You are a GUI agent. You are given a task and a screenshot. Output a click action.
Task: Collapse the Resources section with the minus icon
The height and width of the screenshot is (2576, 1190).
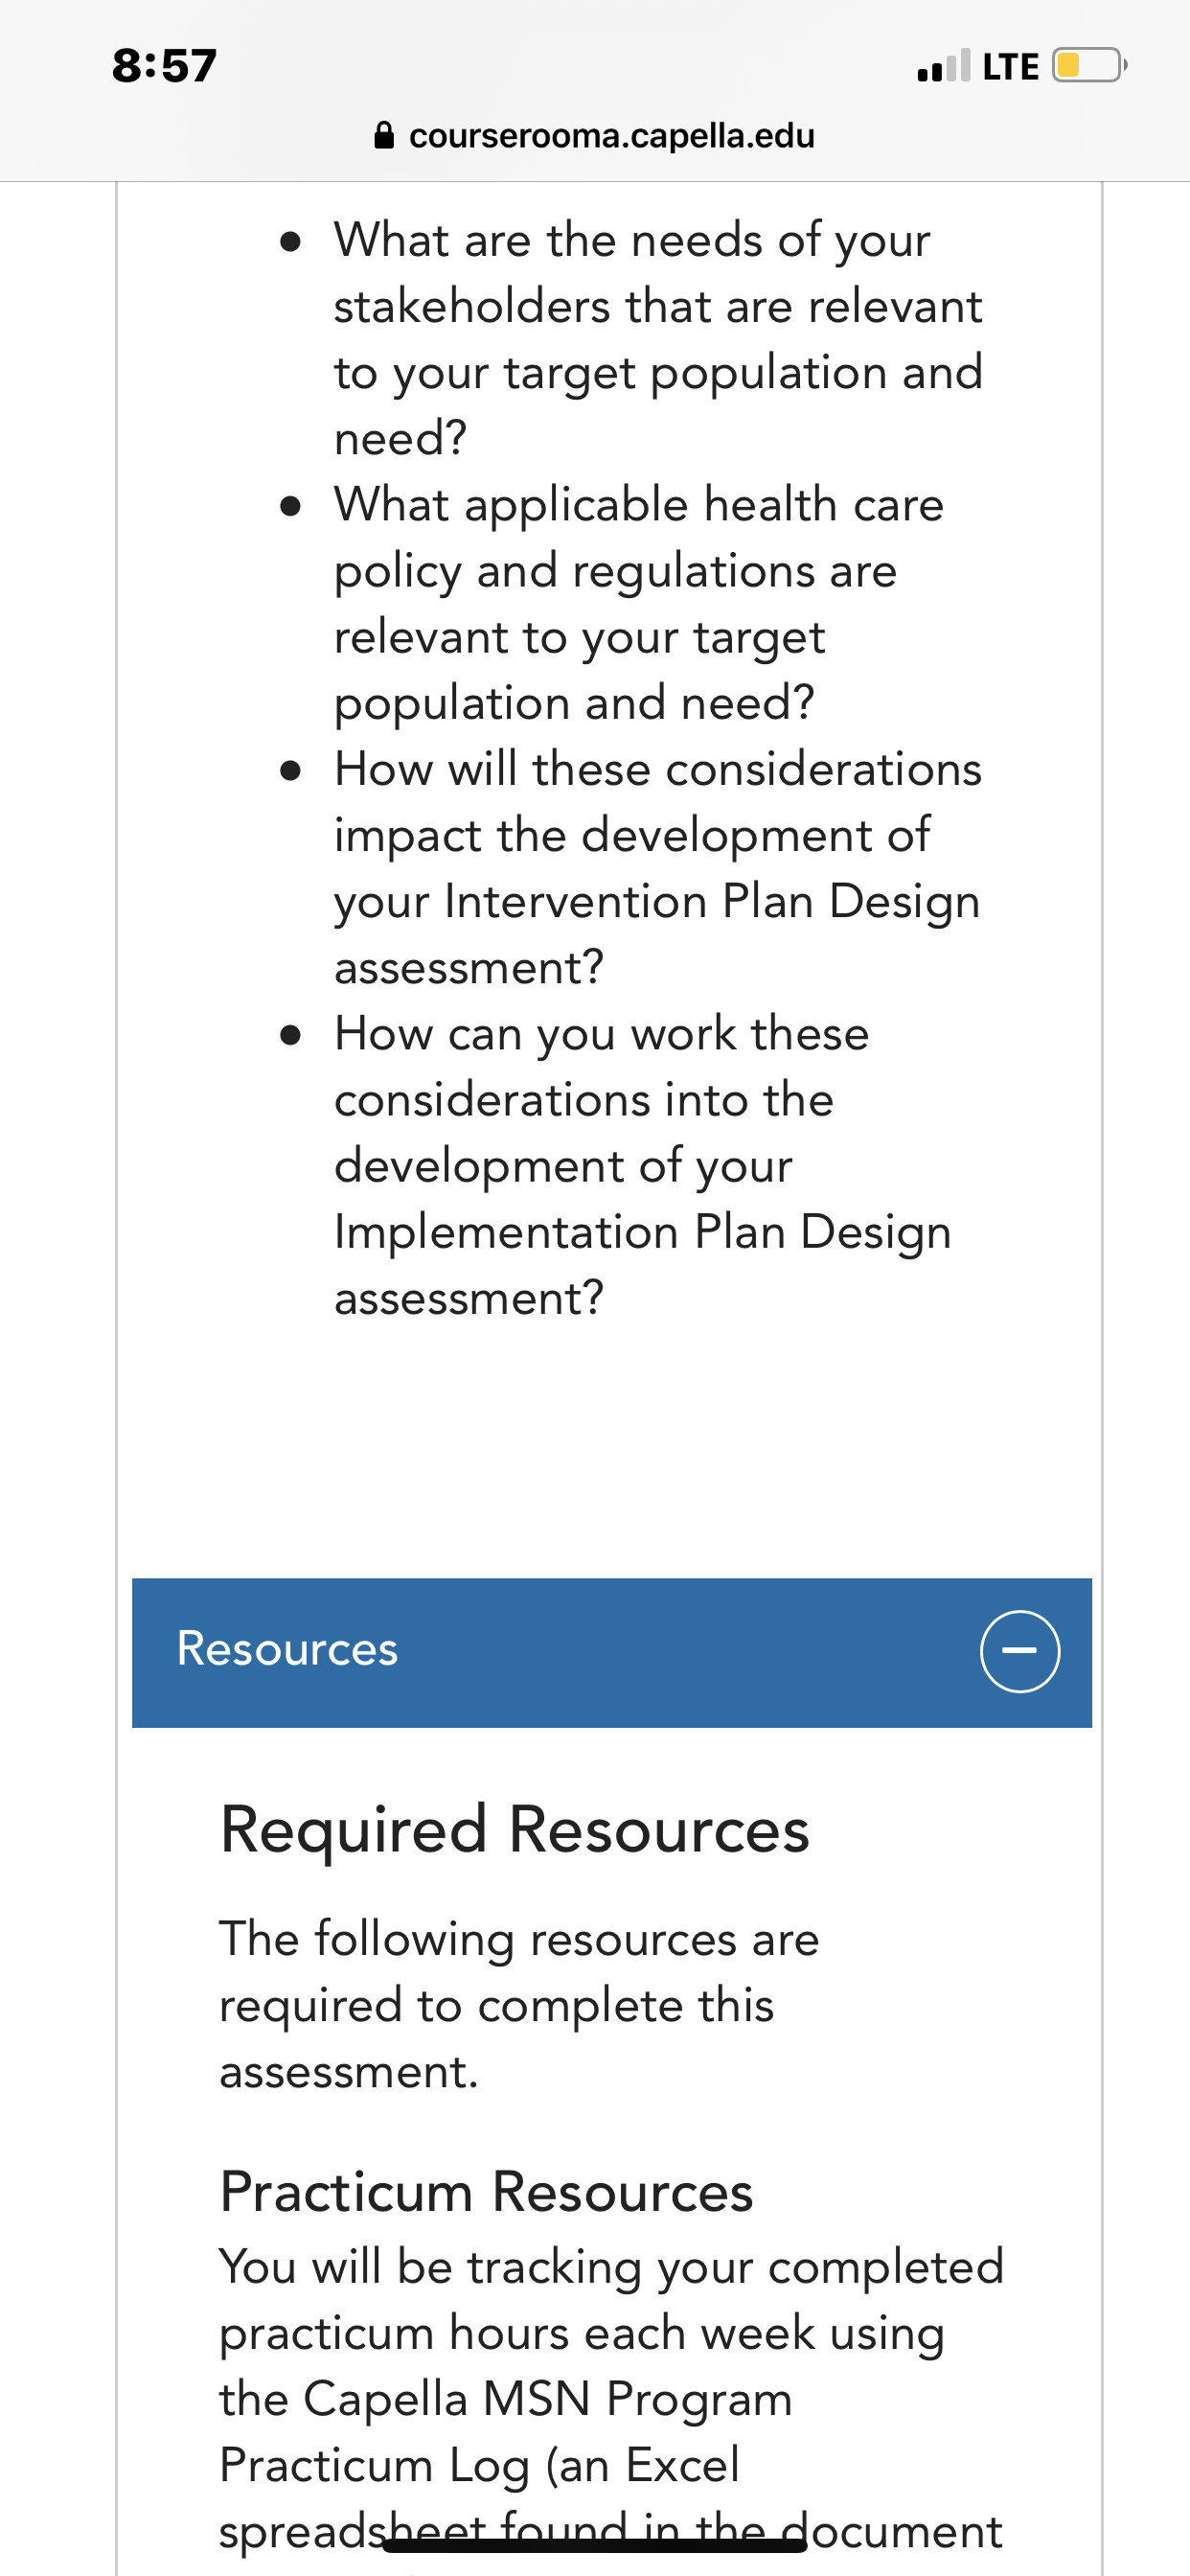click(x=1019, y=1651)
